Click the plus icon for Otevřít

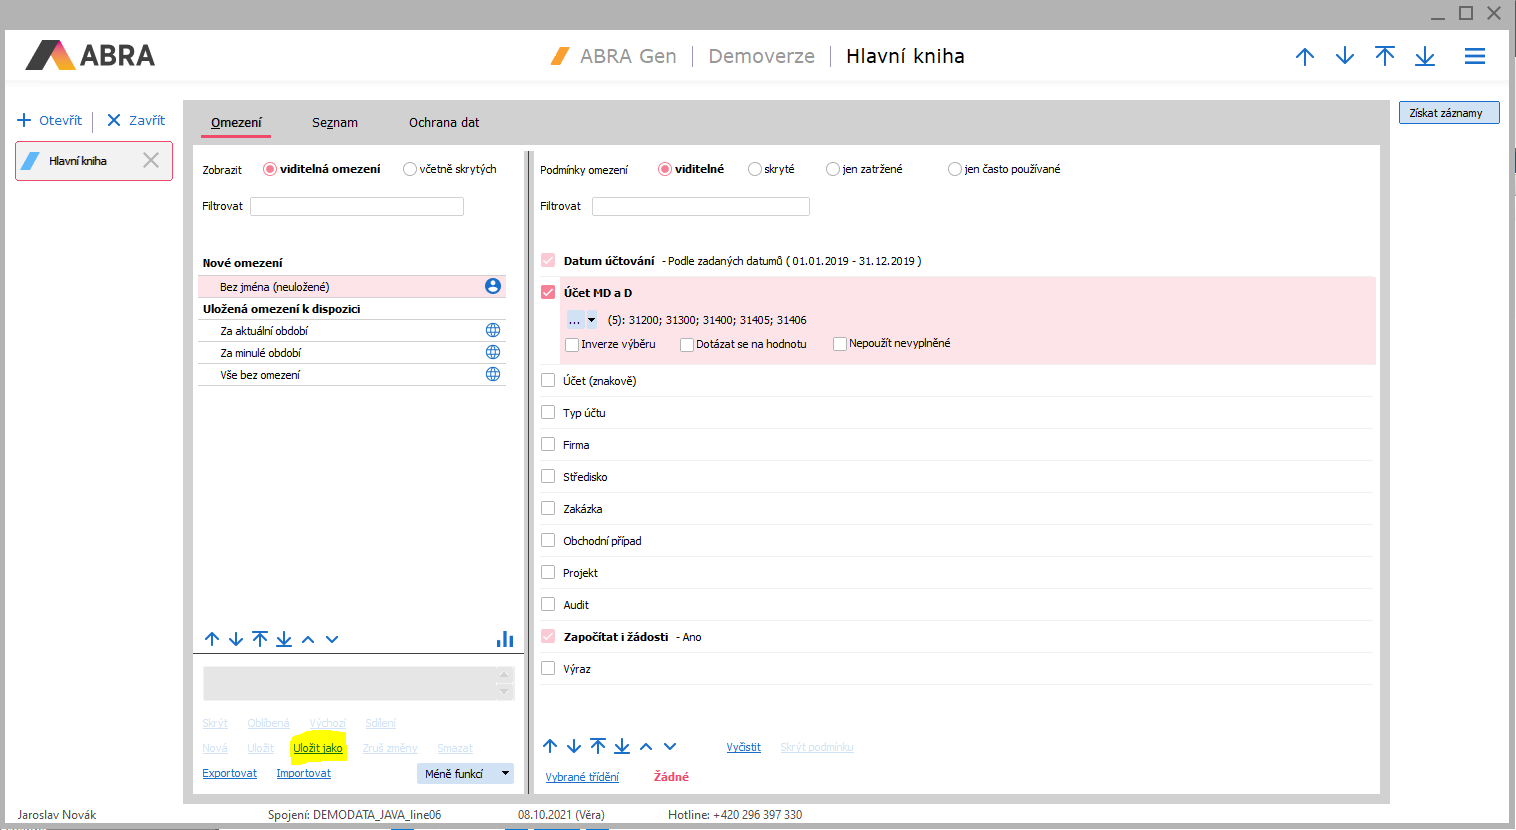25,120
